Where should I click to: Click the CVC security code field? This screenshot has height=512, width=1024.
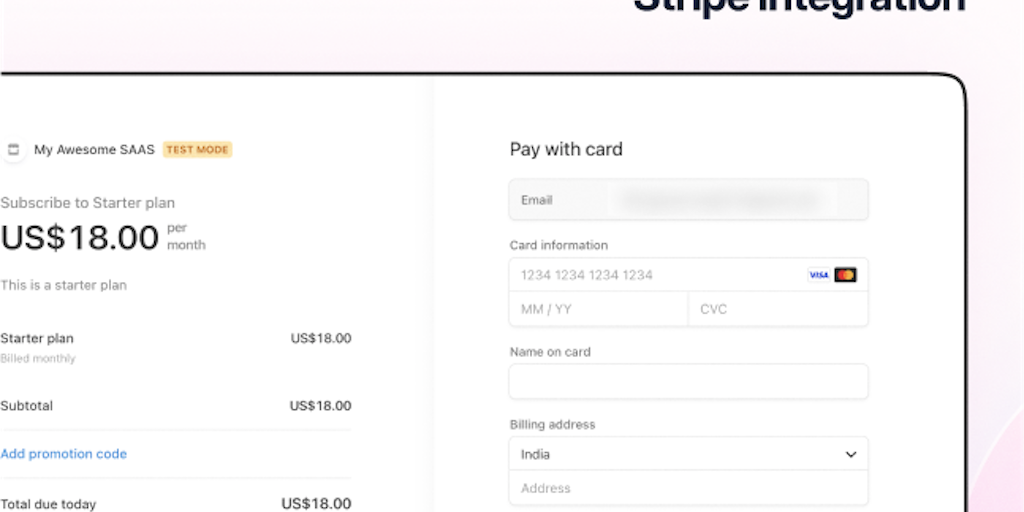coord(778,309)
